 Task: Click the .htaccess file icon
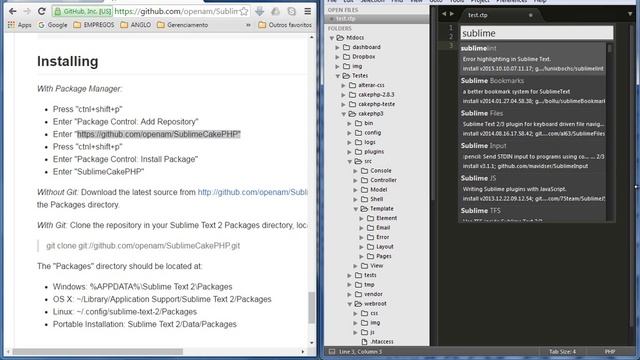(364, 342)
